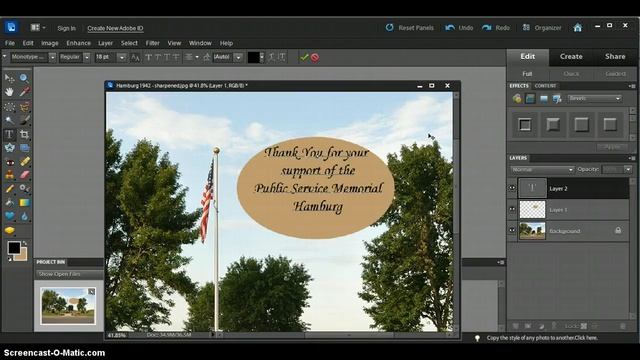Open the Bevels style category dropdown

(594, 98)
